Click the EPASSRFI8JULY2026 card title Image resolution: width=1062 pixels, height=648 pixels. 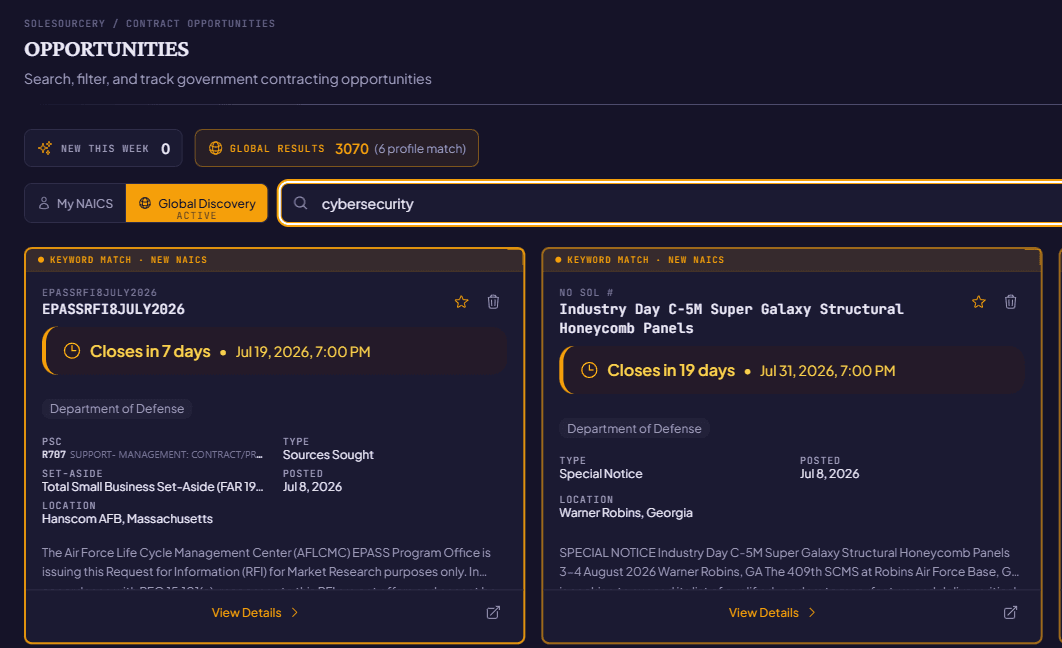(x=113, y=309)
